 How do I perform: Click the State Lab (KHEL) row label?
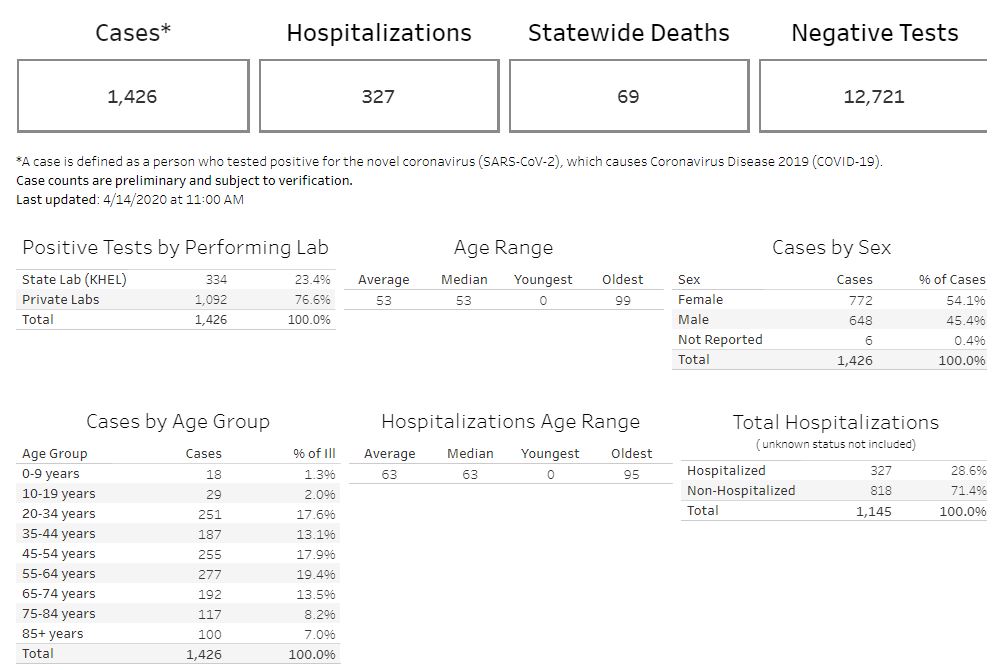click(74, 280)
